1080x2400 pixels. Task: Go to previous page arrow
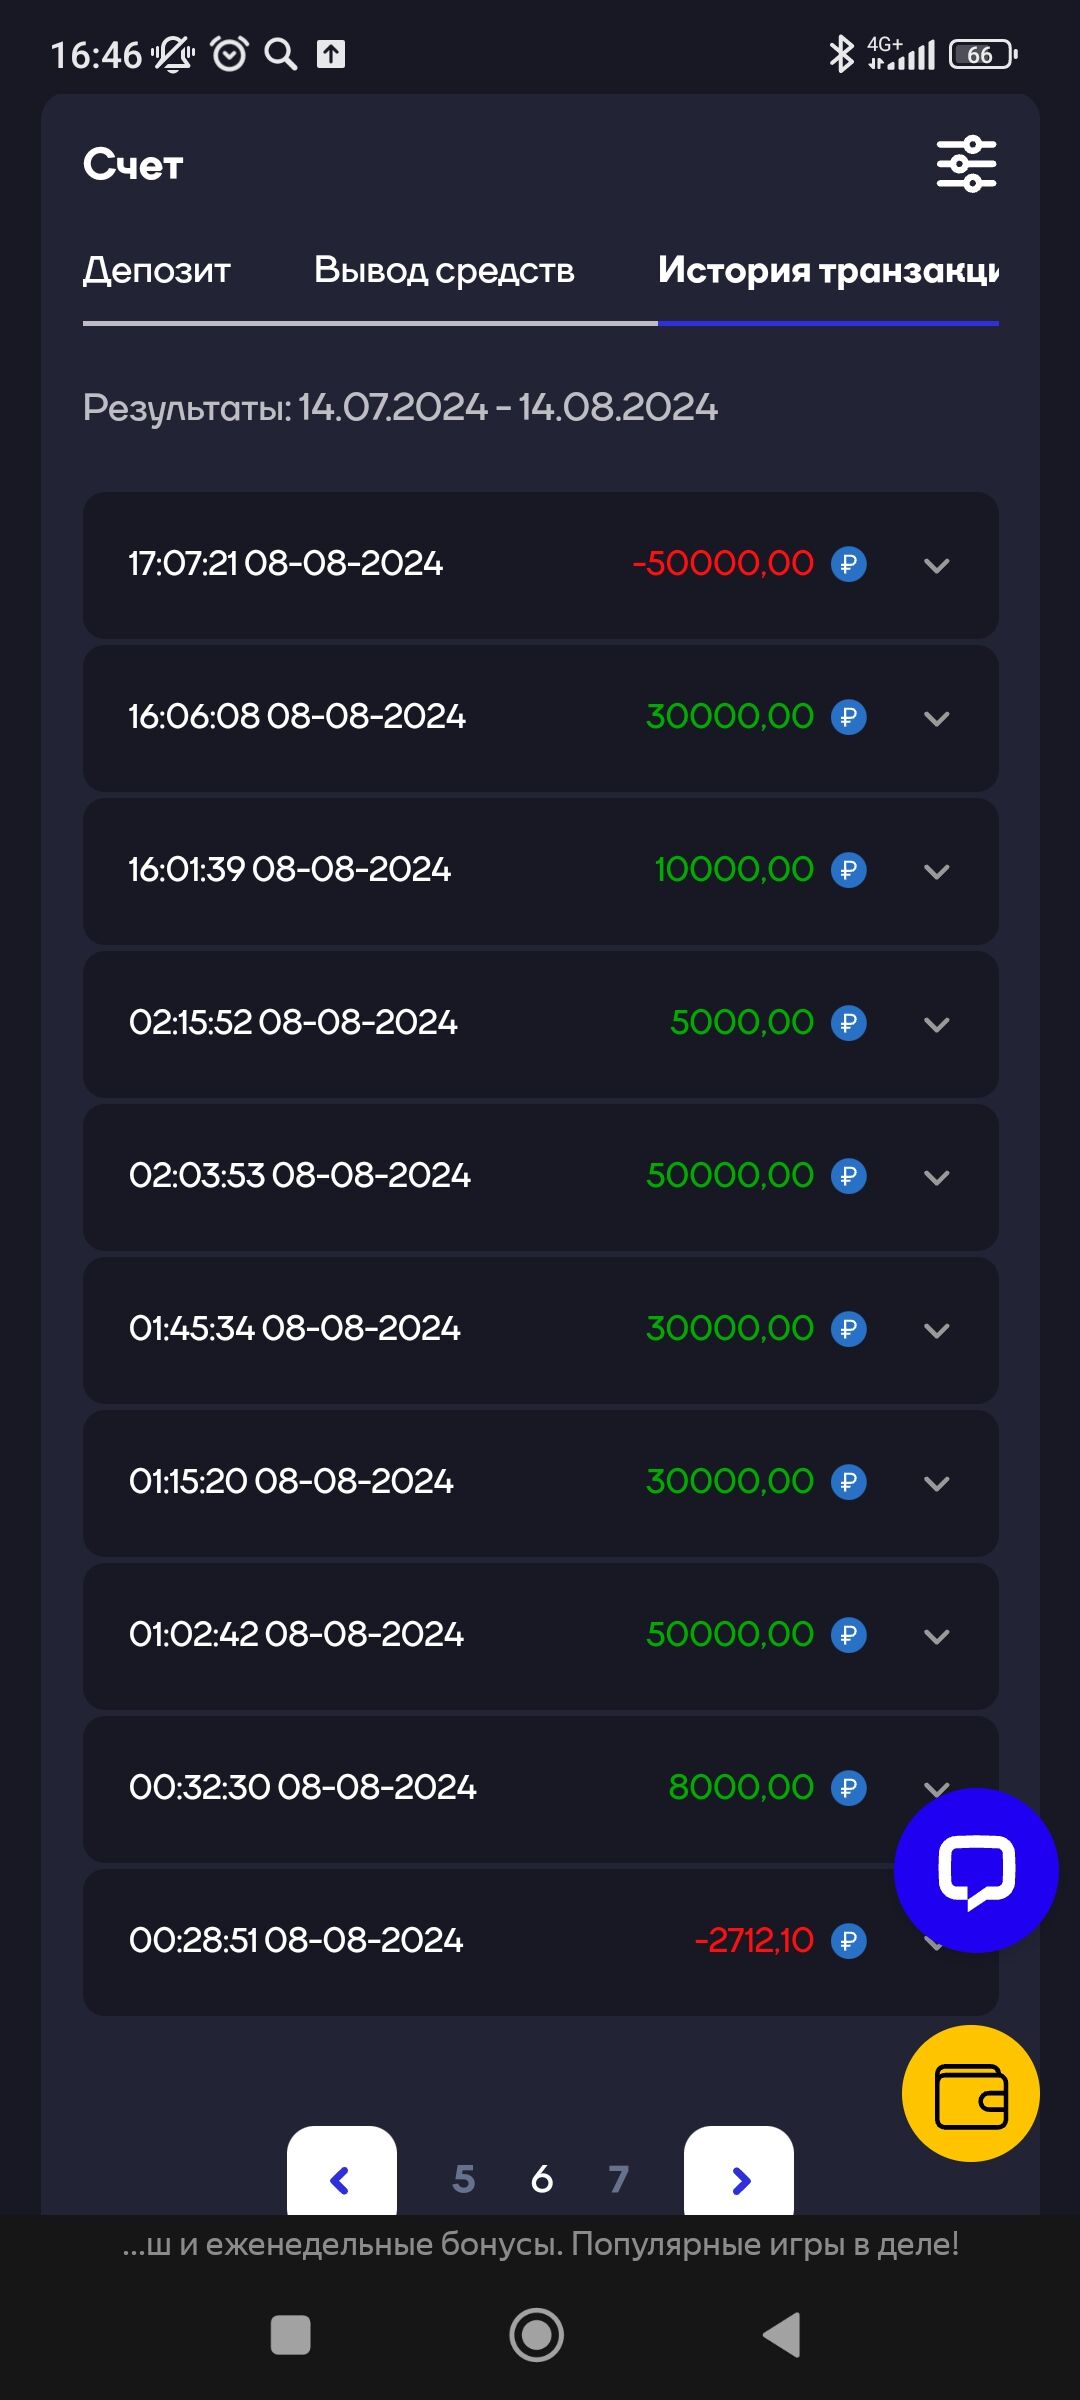341,2178
